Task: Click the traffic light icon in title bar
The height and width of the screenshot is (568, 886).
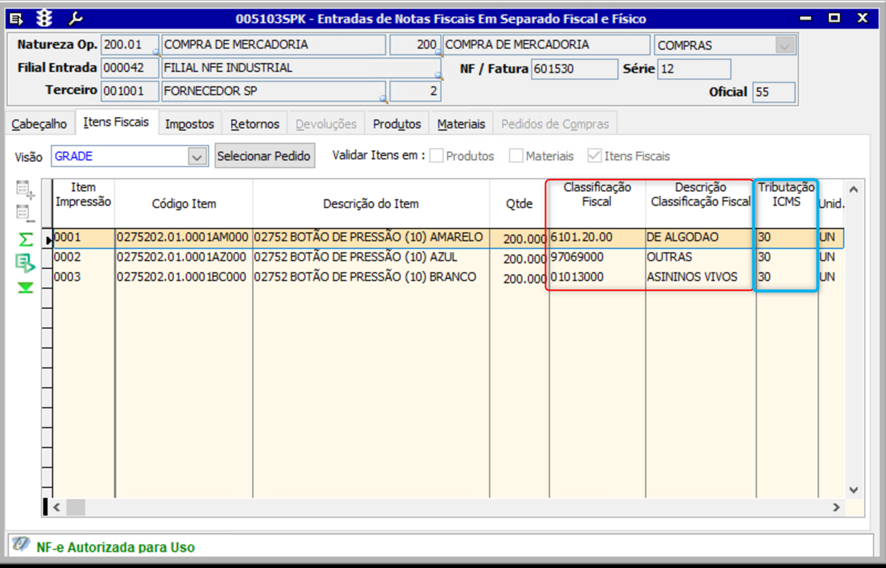Action: coord(44,19)
